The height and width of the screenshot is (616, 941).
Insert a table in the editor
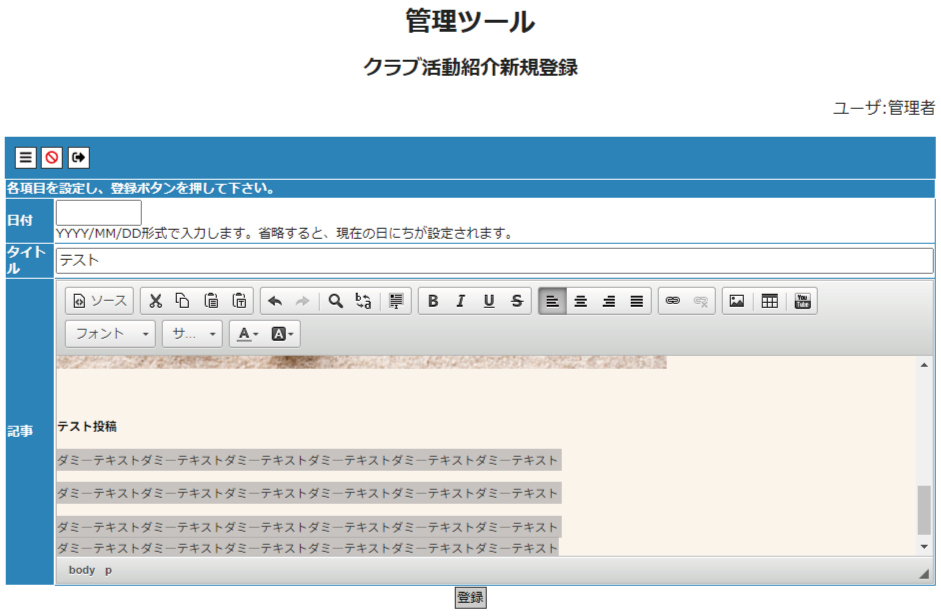pos(769,301)
